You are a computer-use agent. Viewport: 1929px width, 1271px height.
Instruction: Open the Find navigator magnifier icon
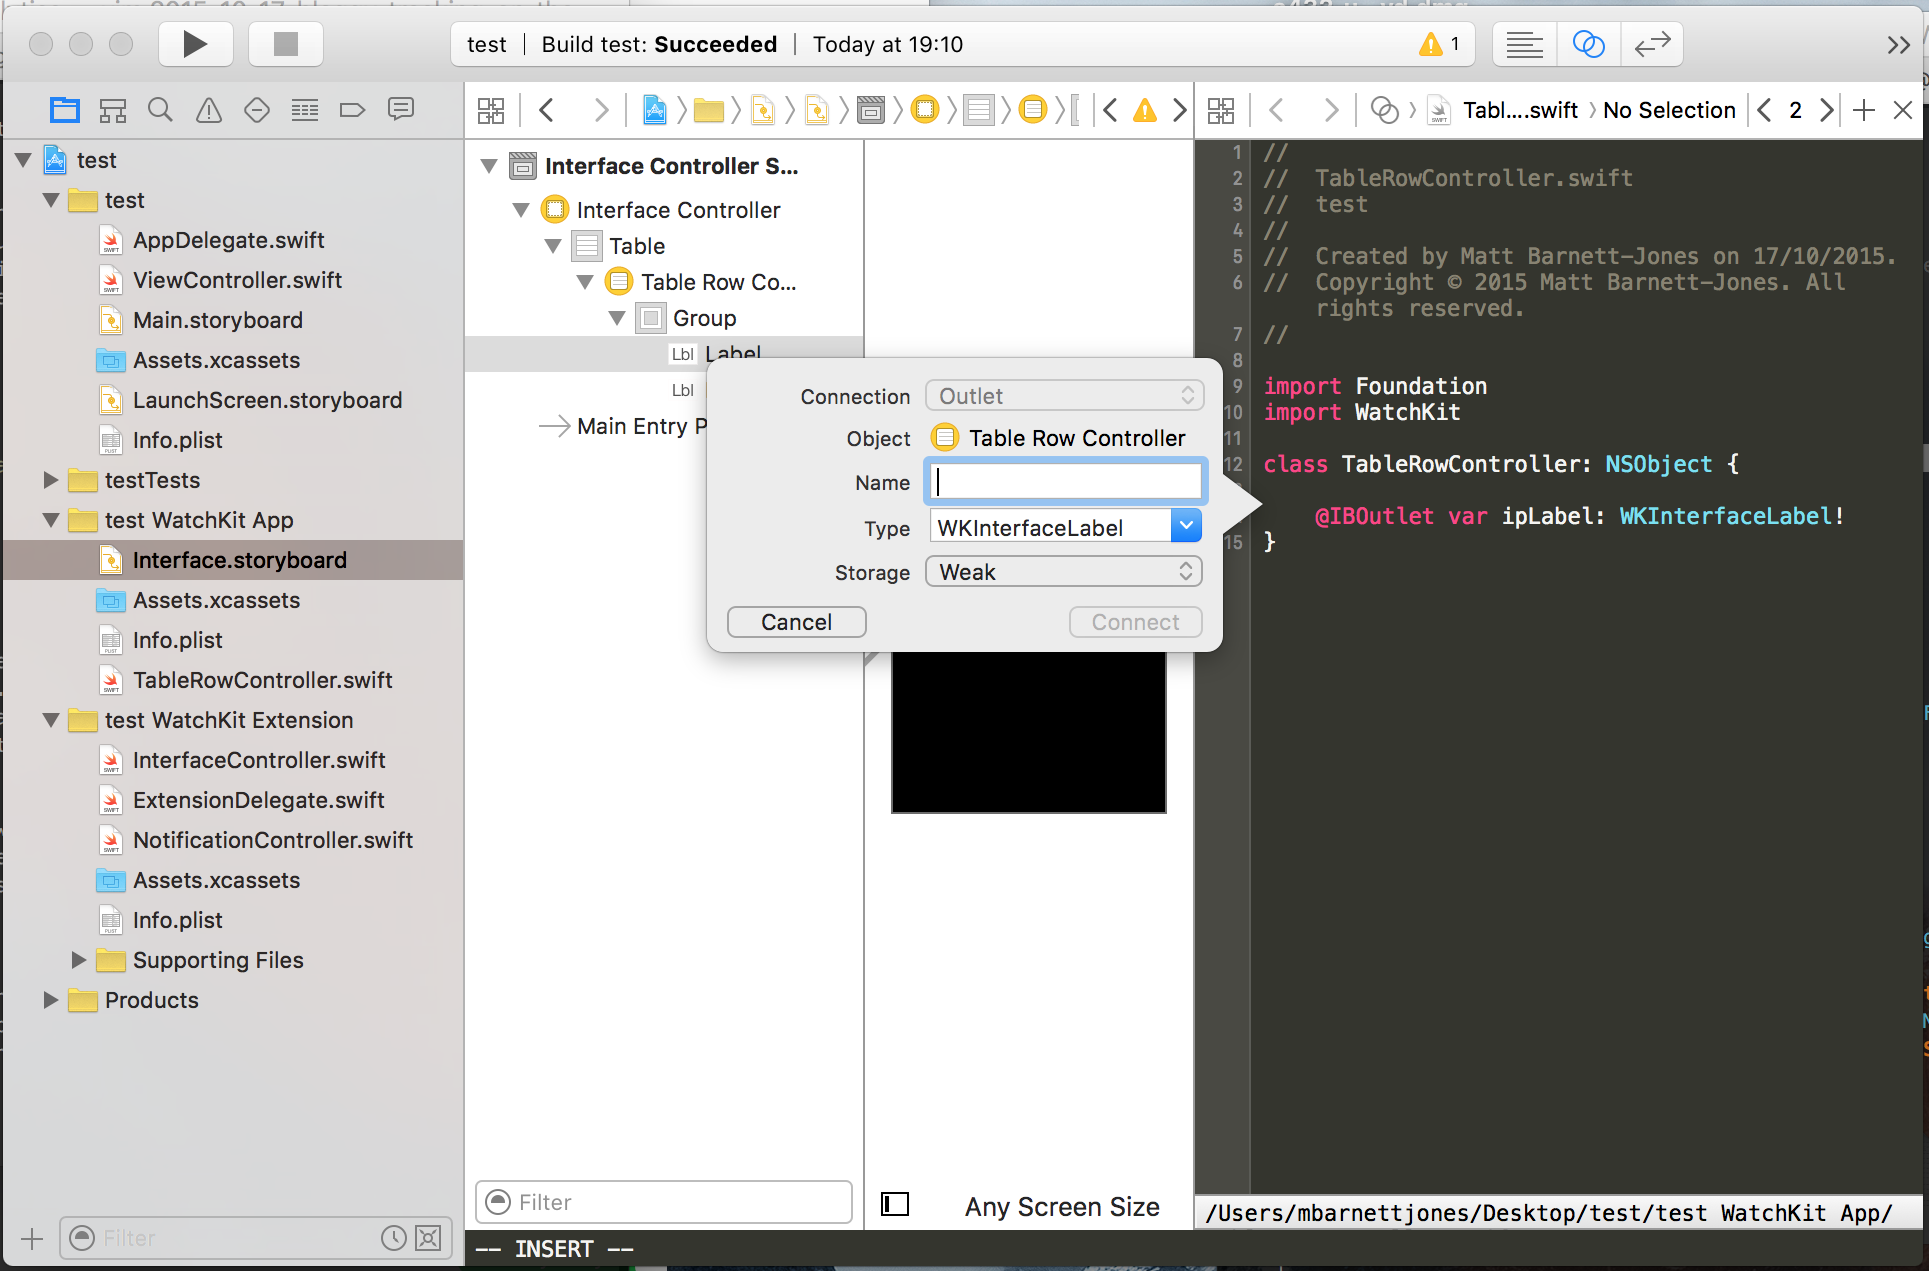[x=160, y=110]
